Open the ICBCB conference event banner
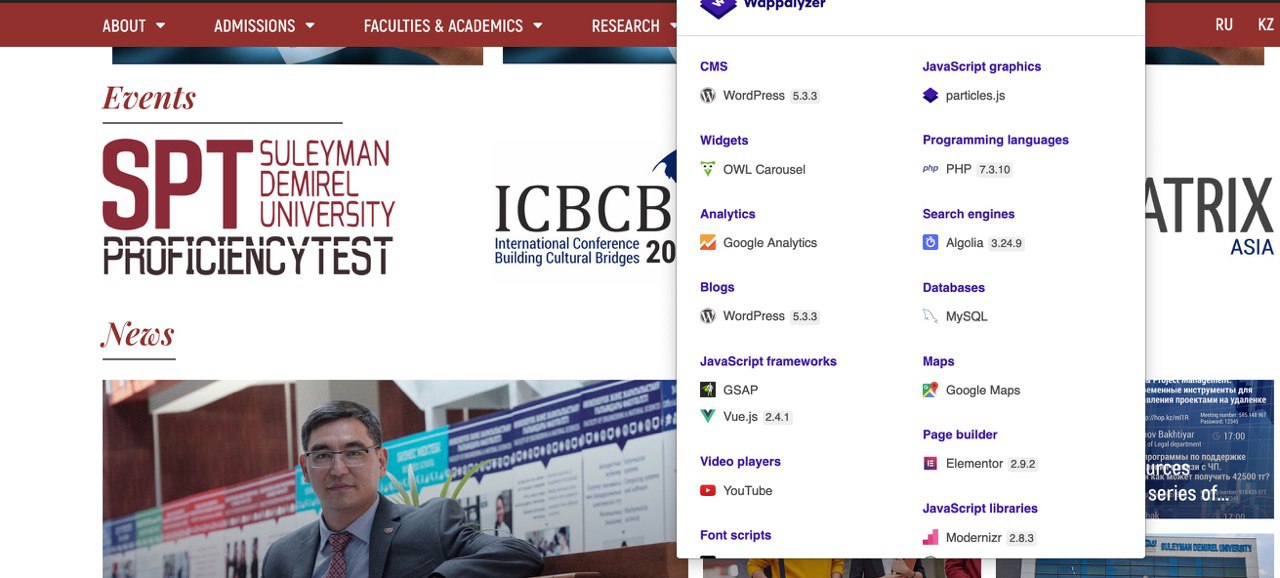1280x578 pixels. (585, 210)
